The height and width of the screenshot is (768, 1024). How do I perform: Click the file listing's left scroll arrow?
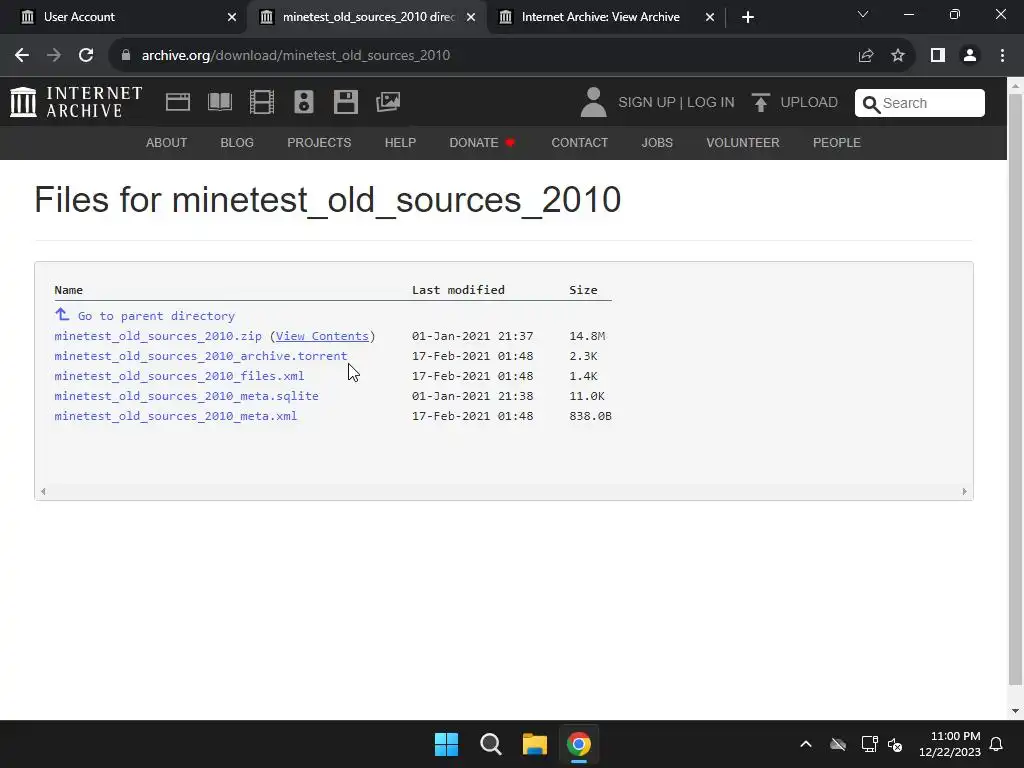pos(43,492)
